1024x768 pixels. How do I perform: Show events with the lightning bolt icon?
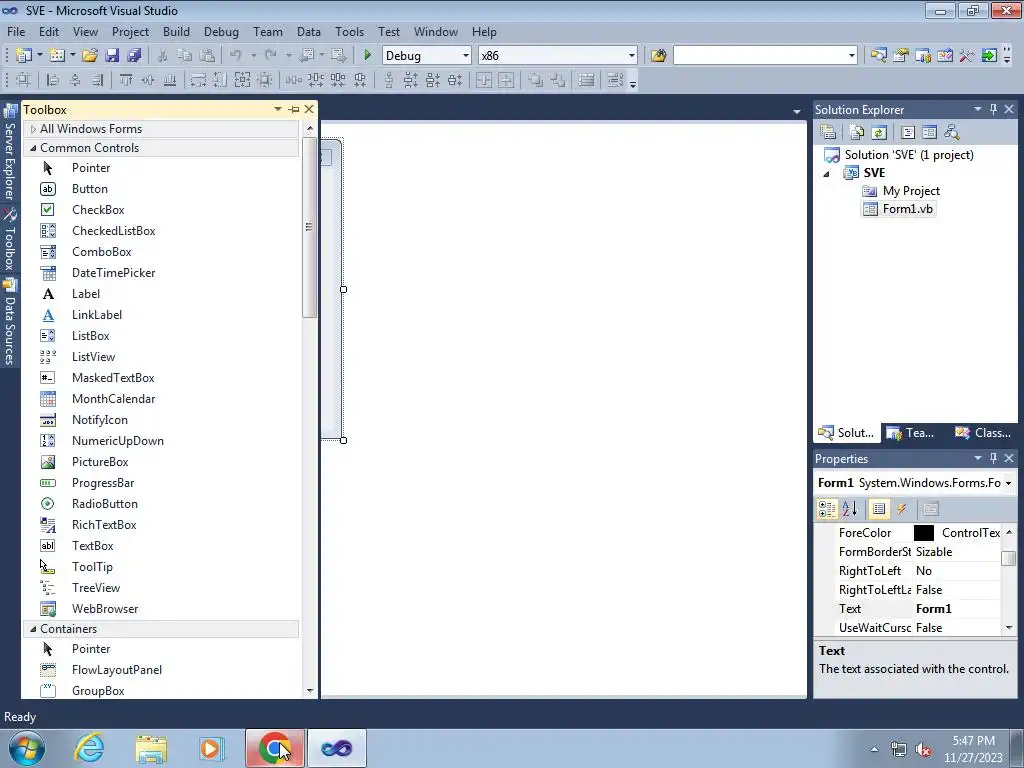click(902, 509)
